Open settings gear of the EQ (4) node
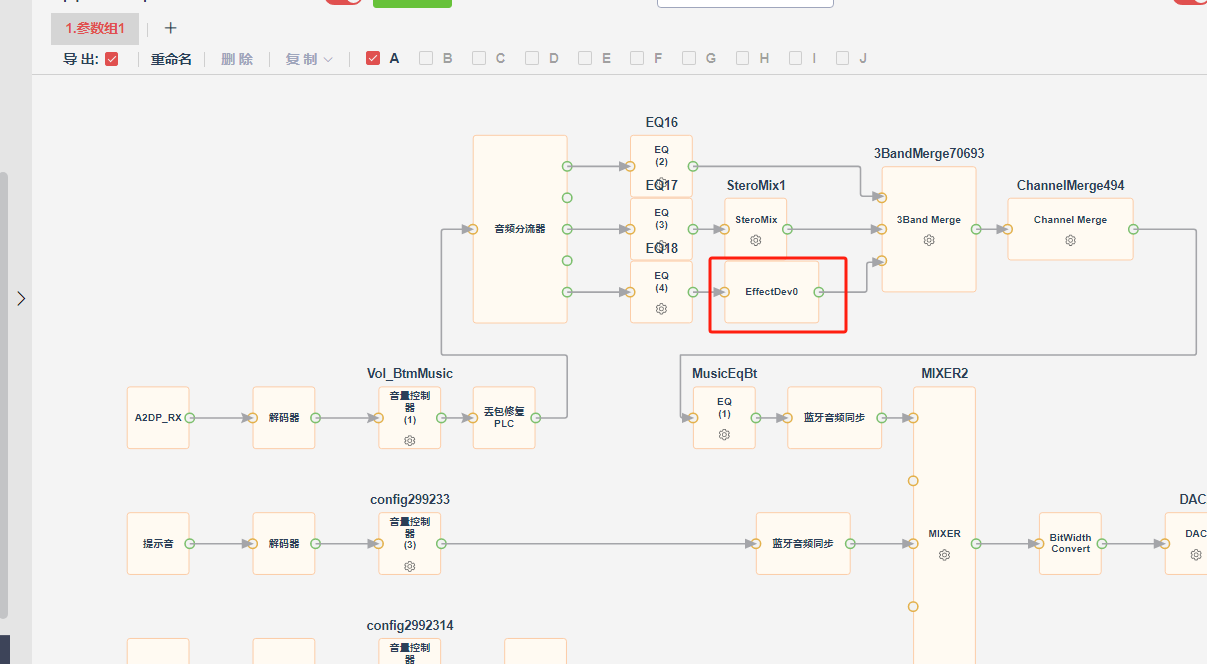Image resolution: width=1207 pixels, height=664 pixels. click(661, 309)
